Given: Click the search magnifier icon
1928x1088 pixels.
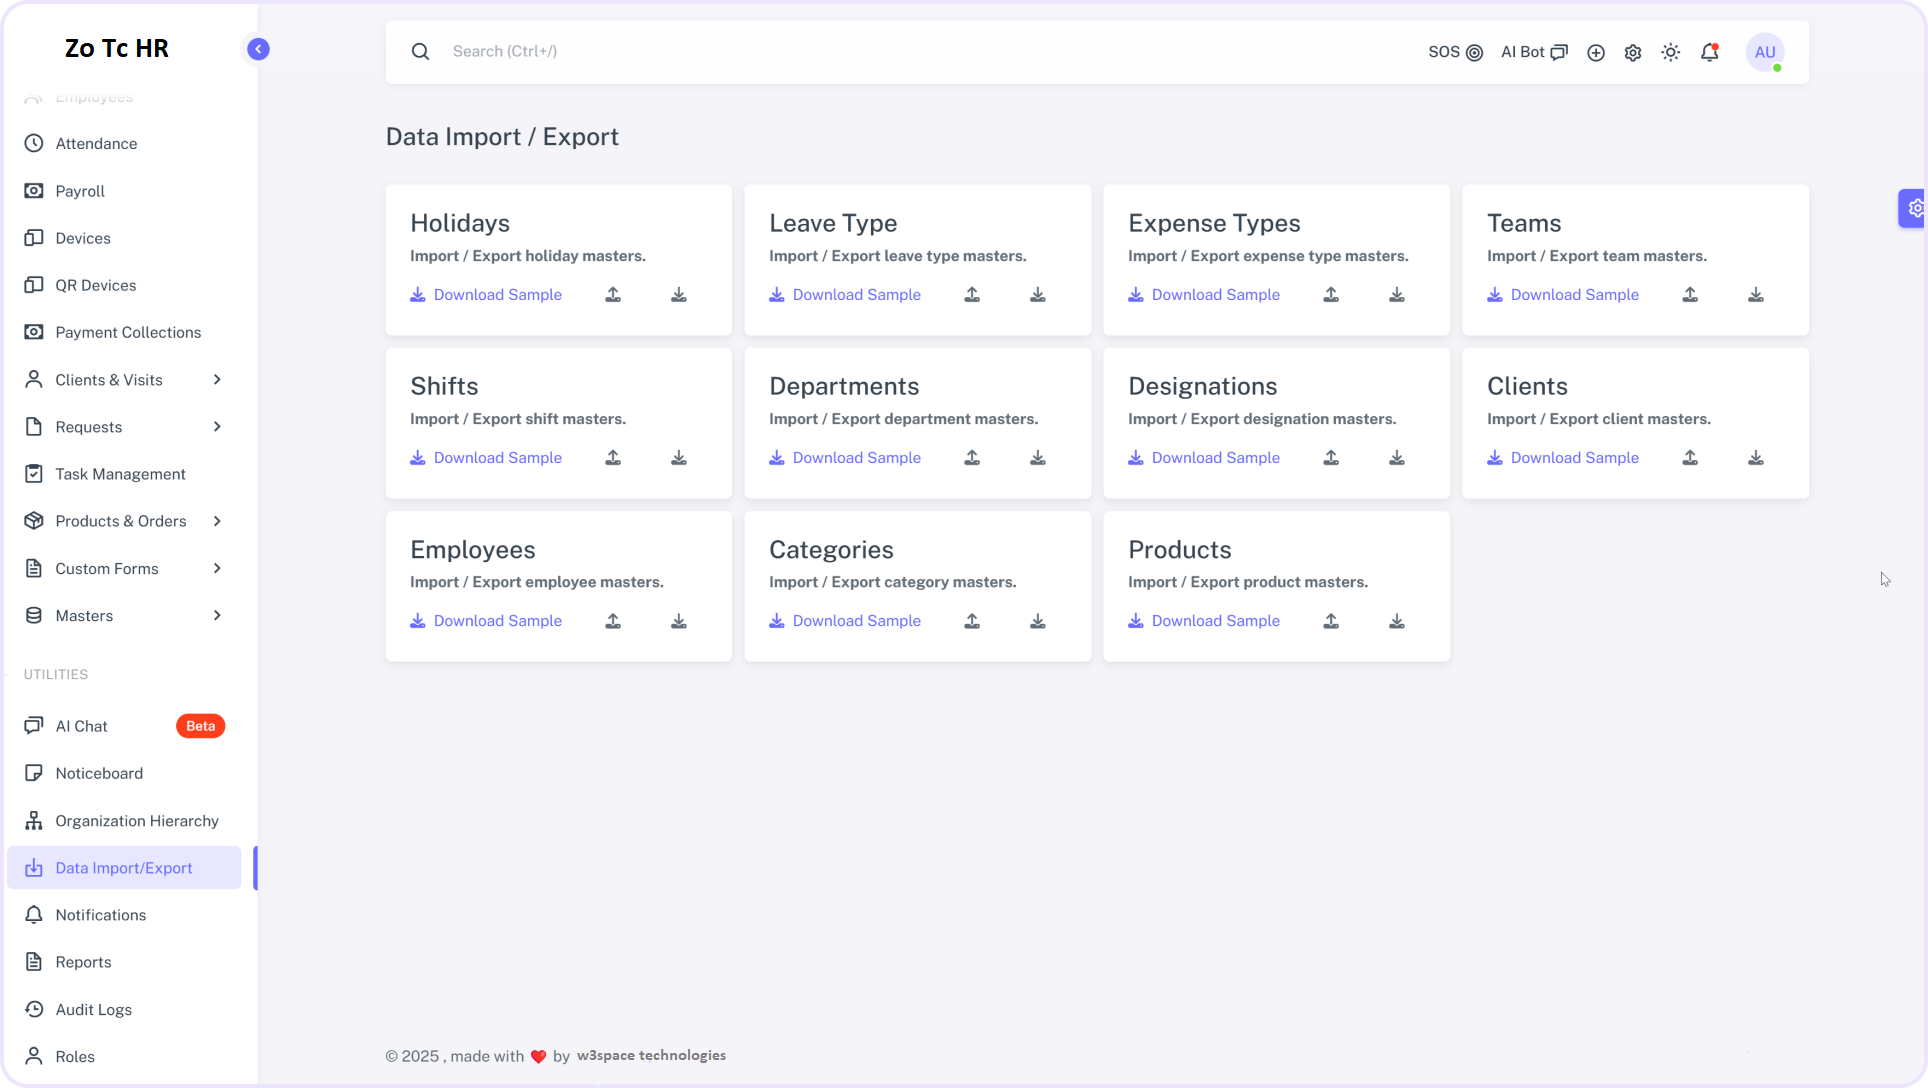Looking at the screenshot, I should click(420, 52).
